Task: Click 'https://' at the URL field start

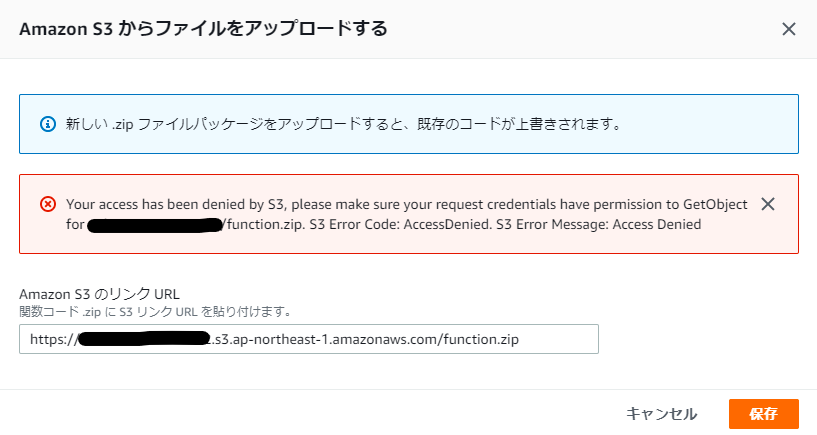Action: (52, 339)
